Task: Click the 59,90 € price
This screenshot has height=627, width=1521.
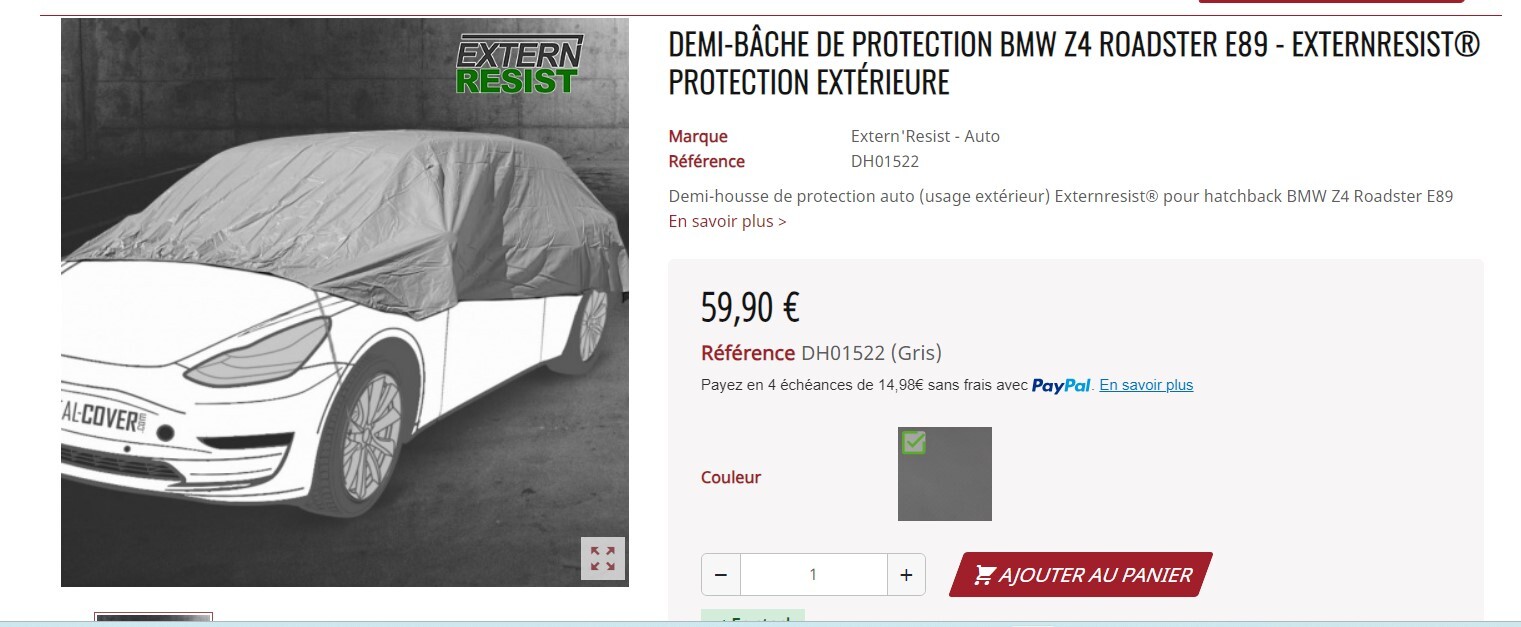Action: click(750, 307)
